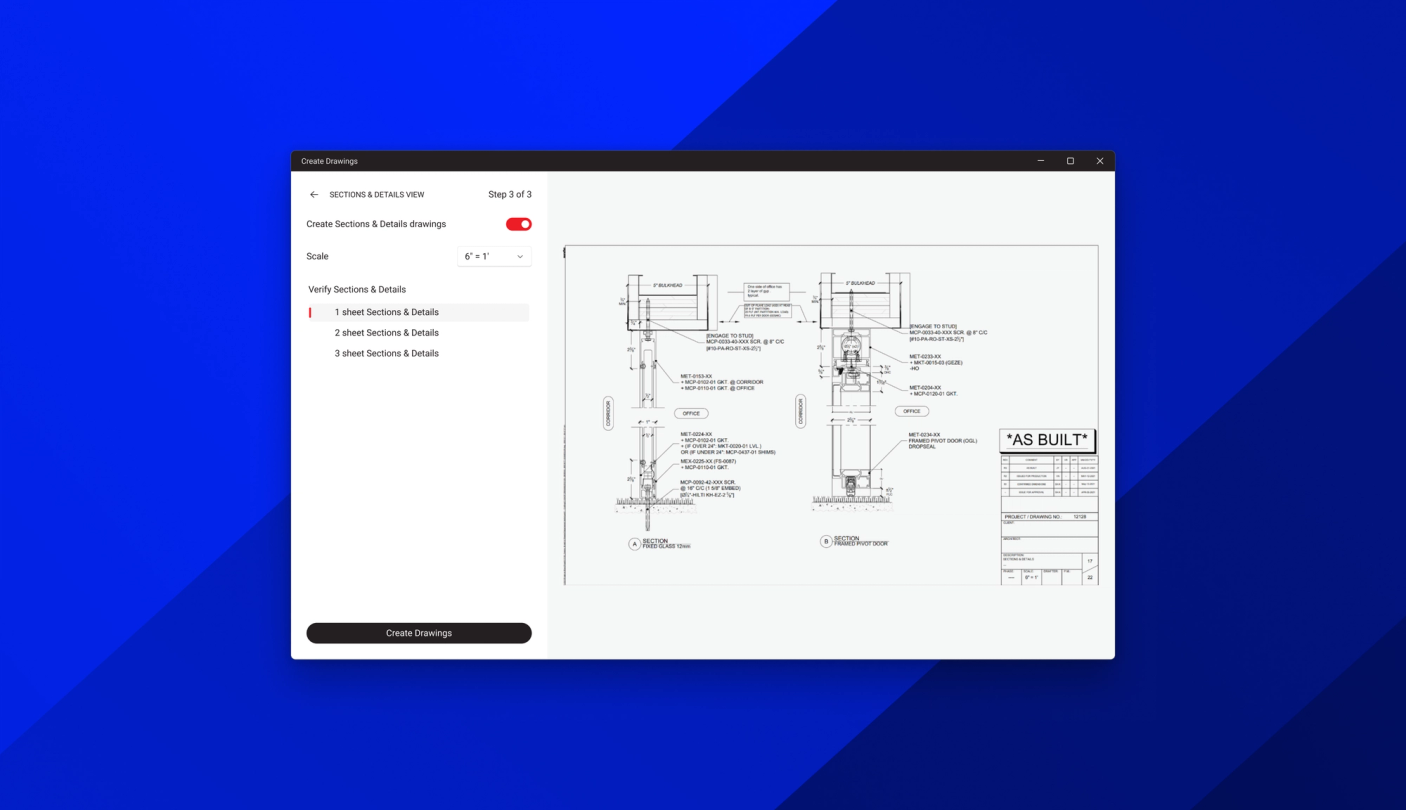Click the 'Verify Sections & Details' heading

[357, 290]
